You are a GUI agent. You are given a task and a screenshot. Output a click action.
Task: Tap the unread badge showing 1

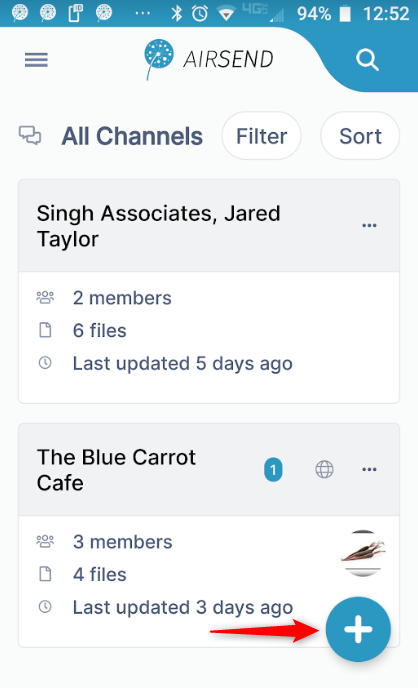click(273, 469)
